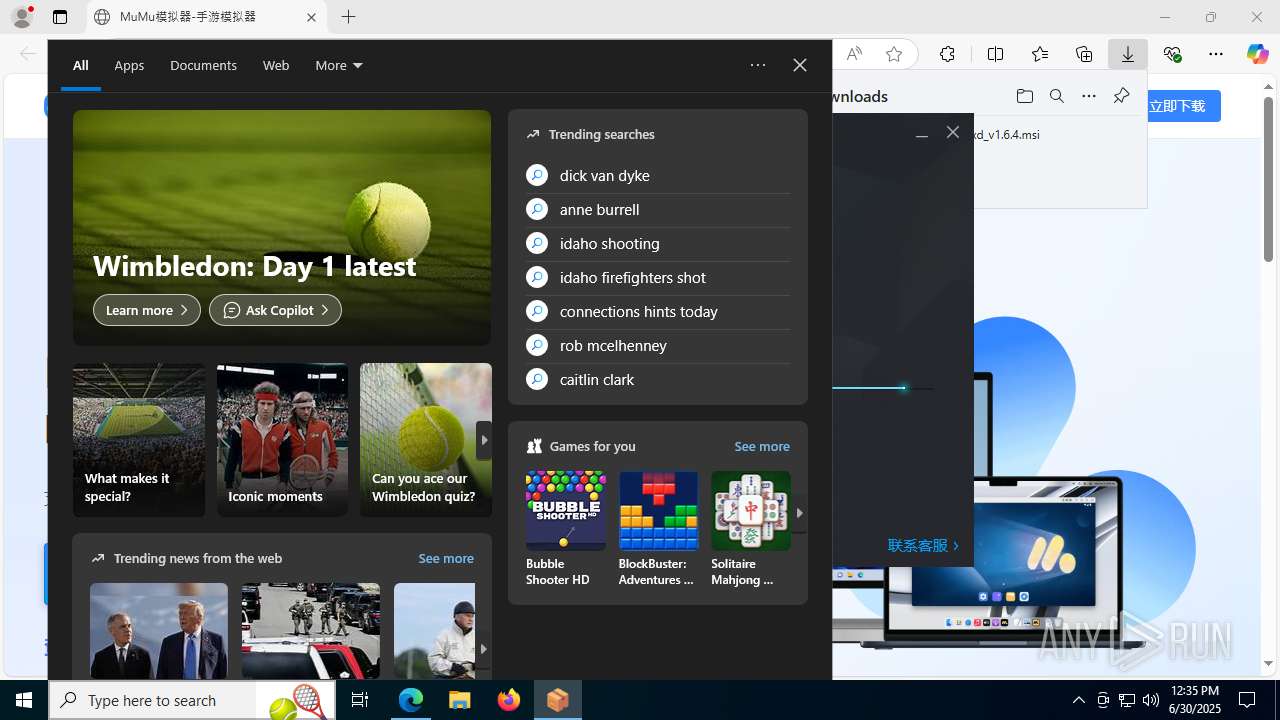This screenshot has width=1280, height=720.
Task: Open Edge tab actions menu icon
Action: pyautogui.click(x=60, y=17)
